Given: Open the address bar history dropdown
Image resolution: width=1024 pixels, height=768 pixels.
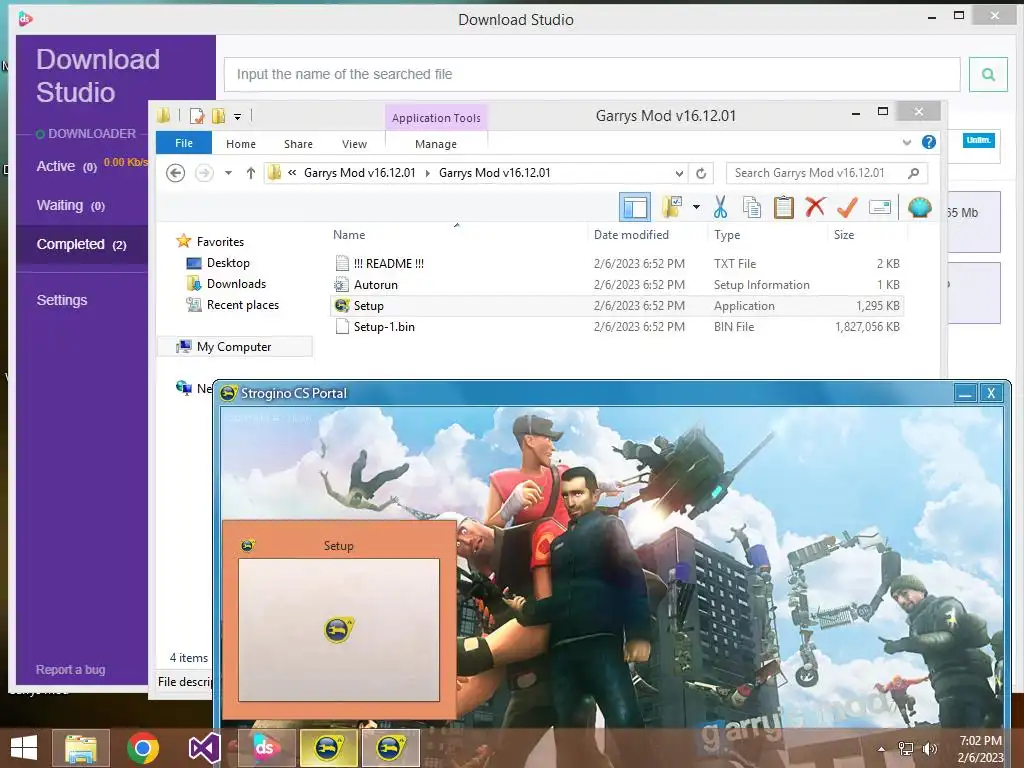Looking at the screenshot, I should (679, 174).
